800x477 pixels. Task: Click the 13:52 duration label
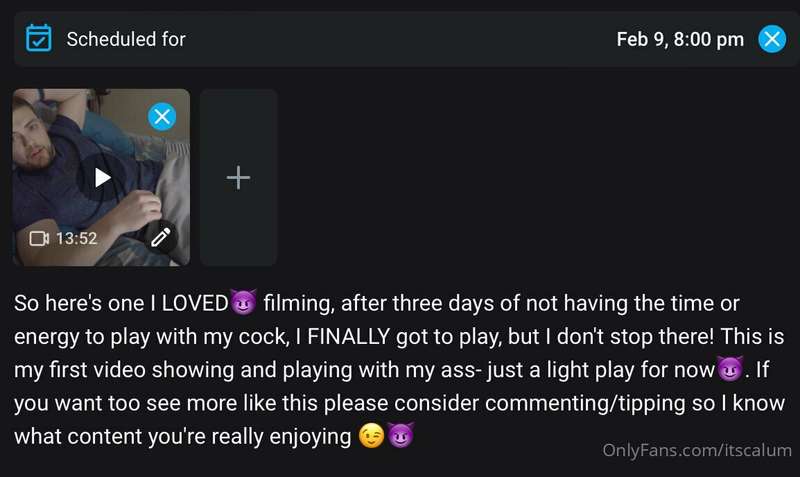(x=77, y=239)
